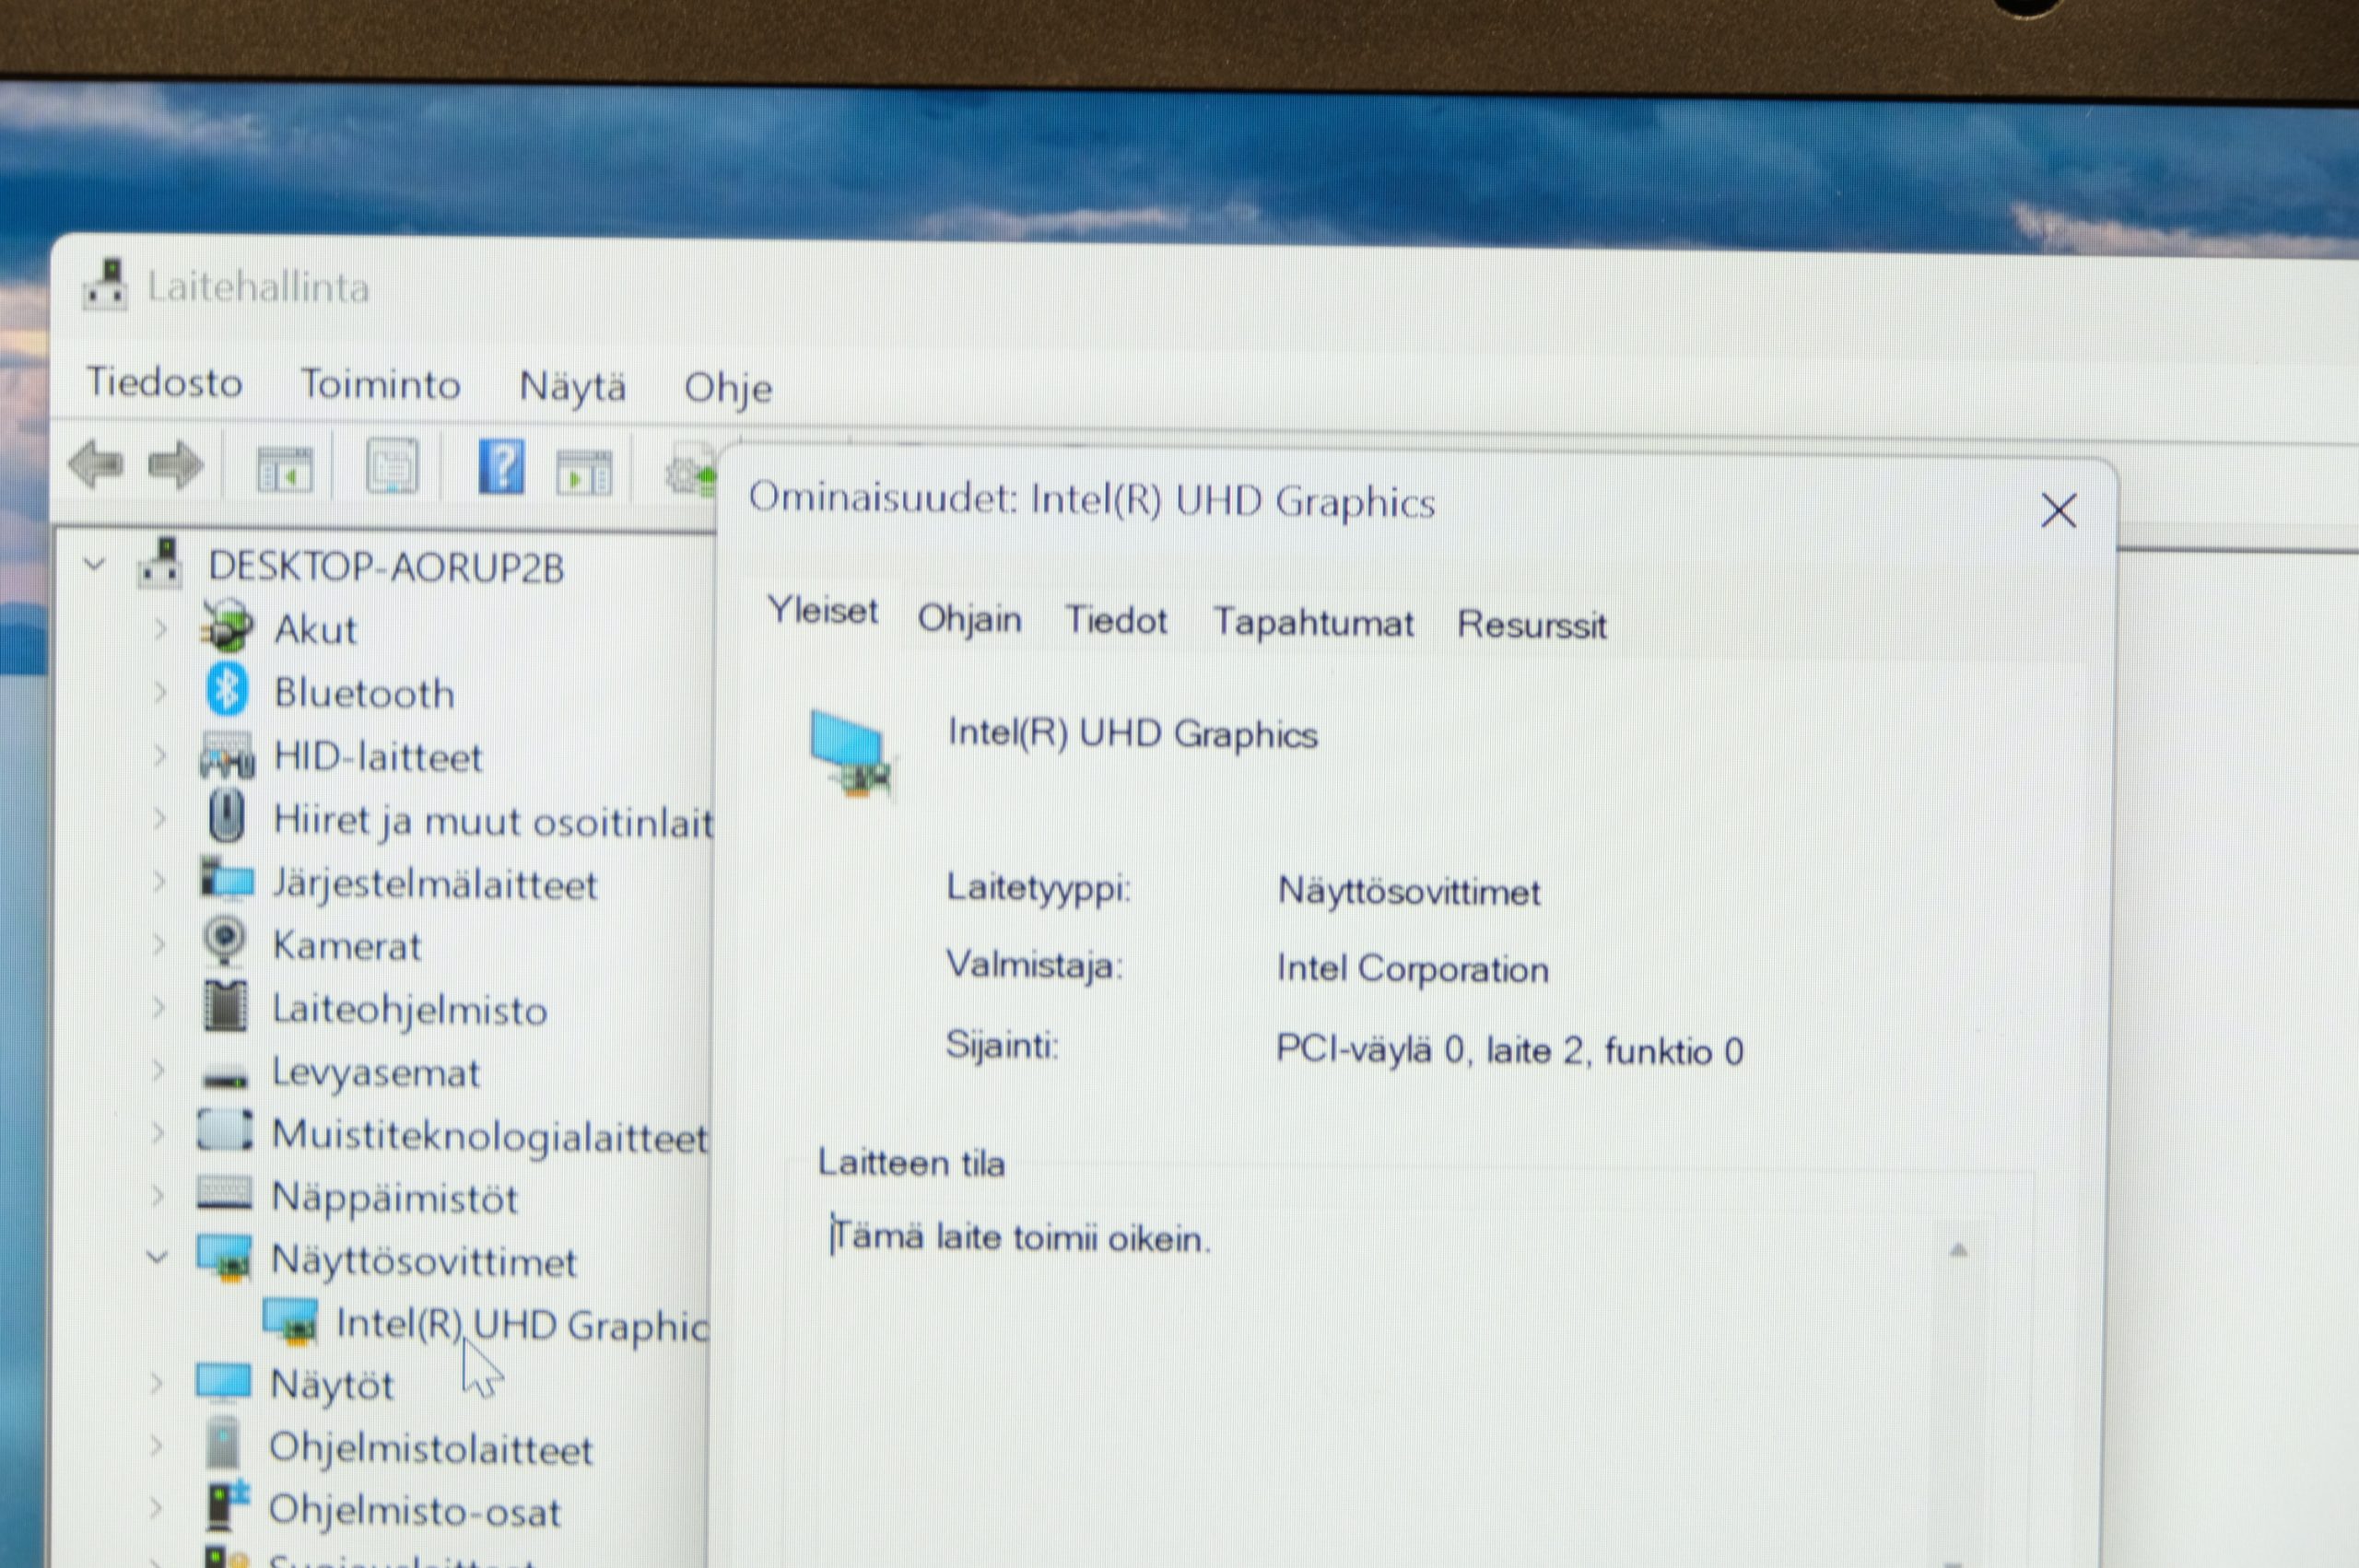Viewport: 2359px width, 1568px height.
Task: Expand the Ohjelmistolaitteet chevron
Action: click(156, 1445)
